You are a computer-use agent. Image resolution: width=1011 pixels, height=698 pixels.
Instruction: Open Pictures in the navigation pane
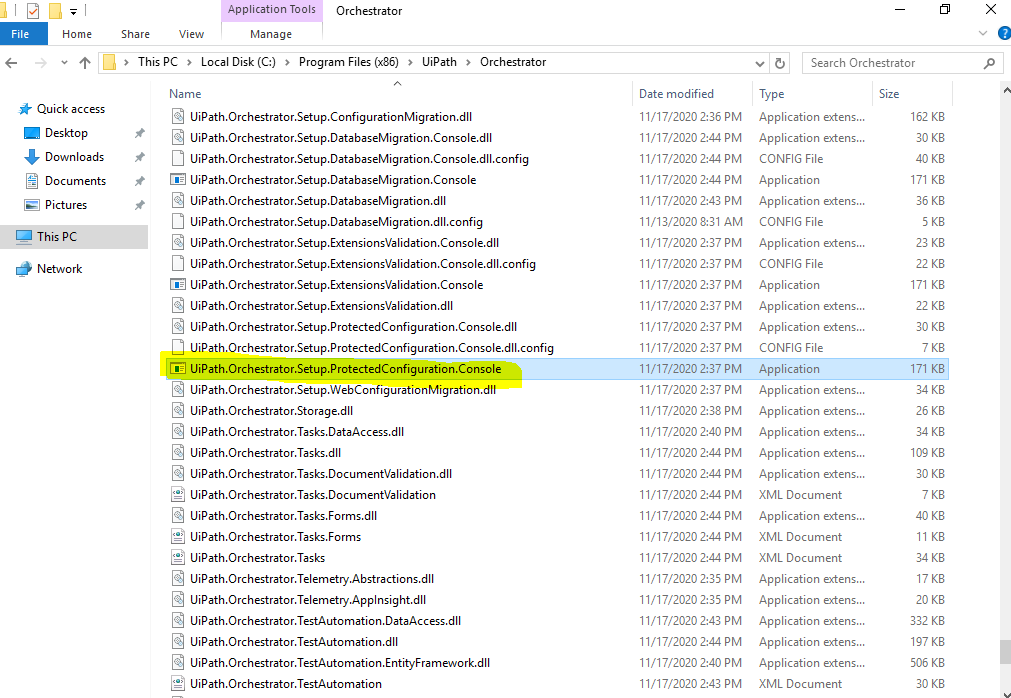pos(66,205)
